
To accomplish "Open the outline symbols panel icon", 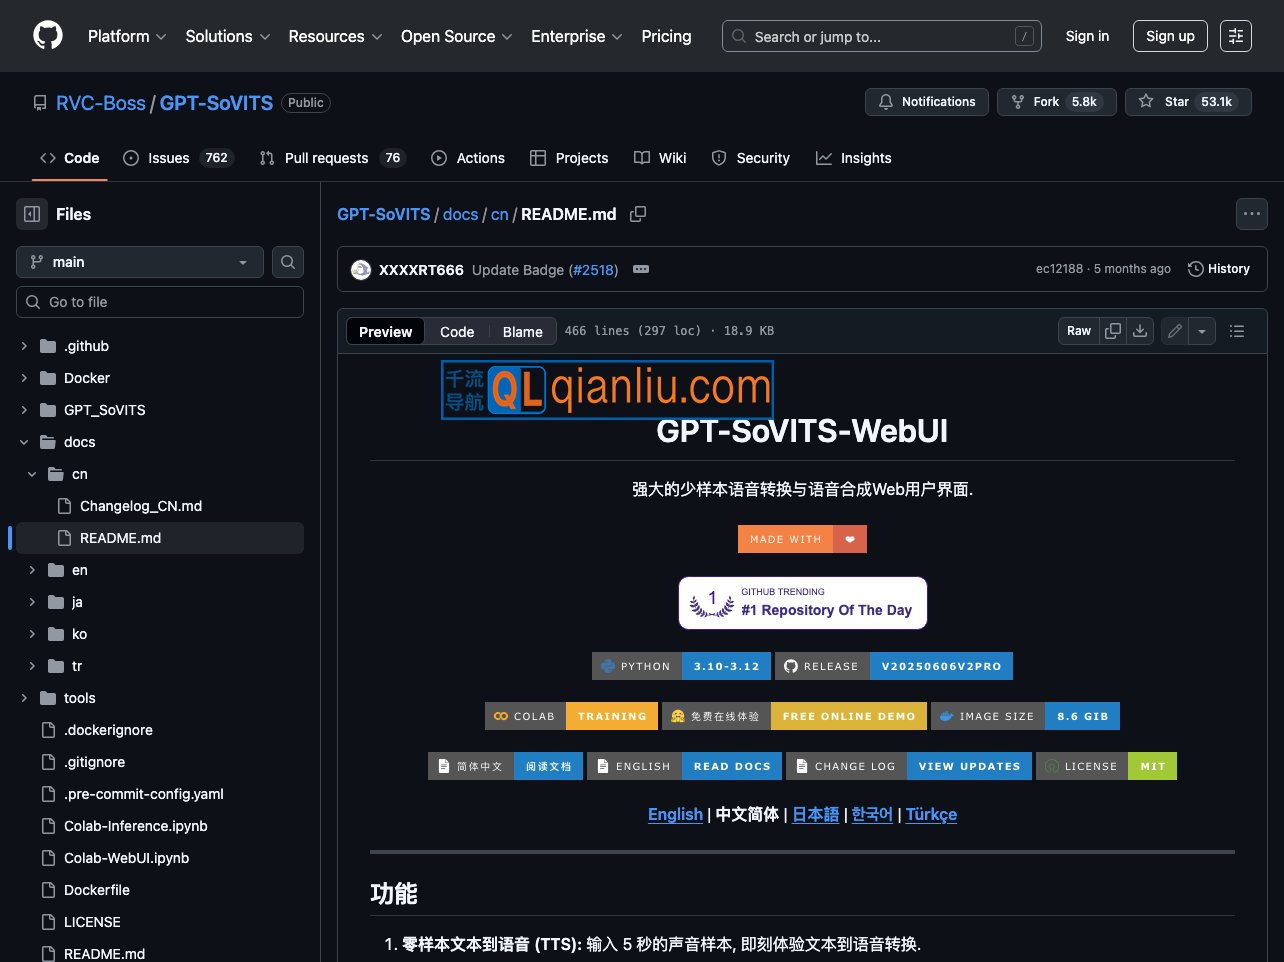I will click(x=1237, y=331).
